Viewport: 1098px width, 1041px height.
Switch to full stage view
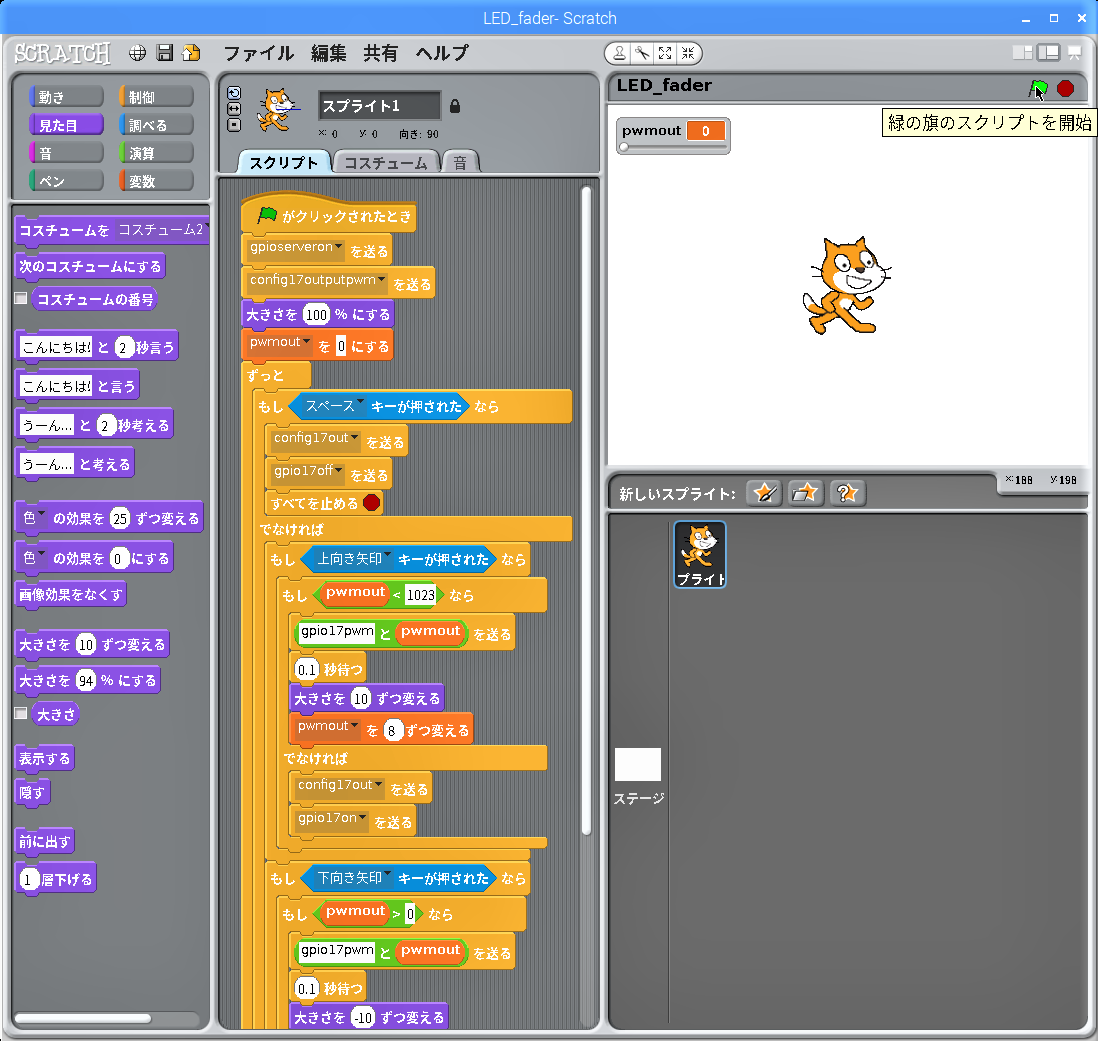[x=1048, y=53]
